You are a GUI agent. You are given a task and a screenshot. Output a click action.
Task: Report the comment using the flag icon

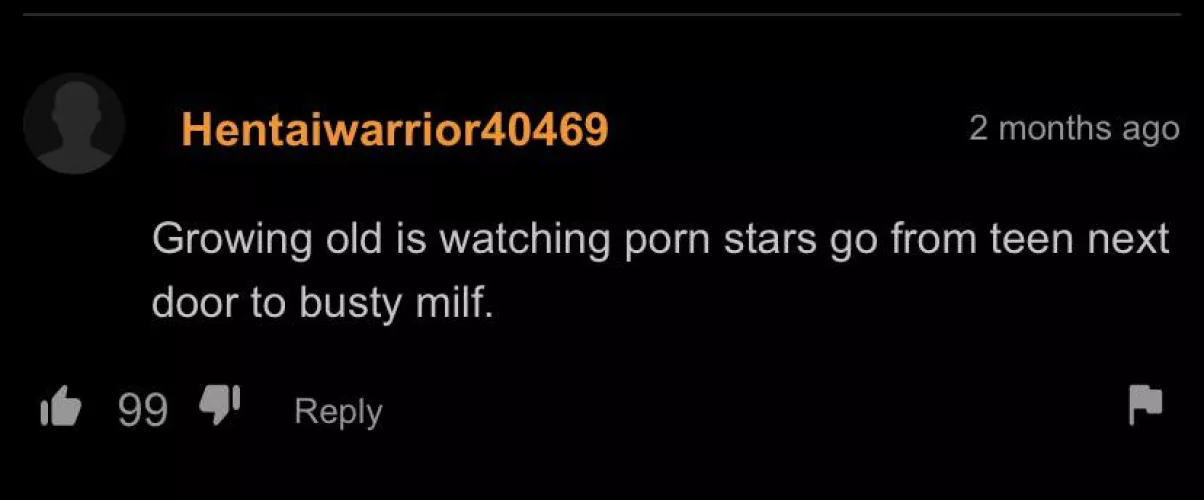coord(1146,405)
